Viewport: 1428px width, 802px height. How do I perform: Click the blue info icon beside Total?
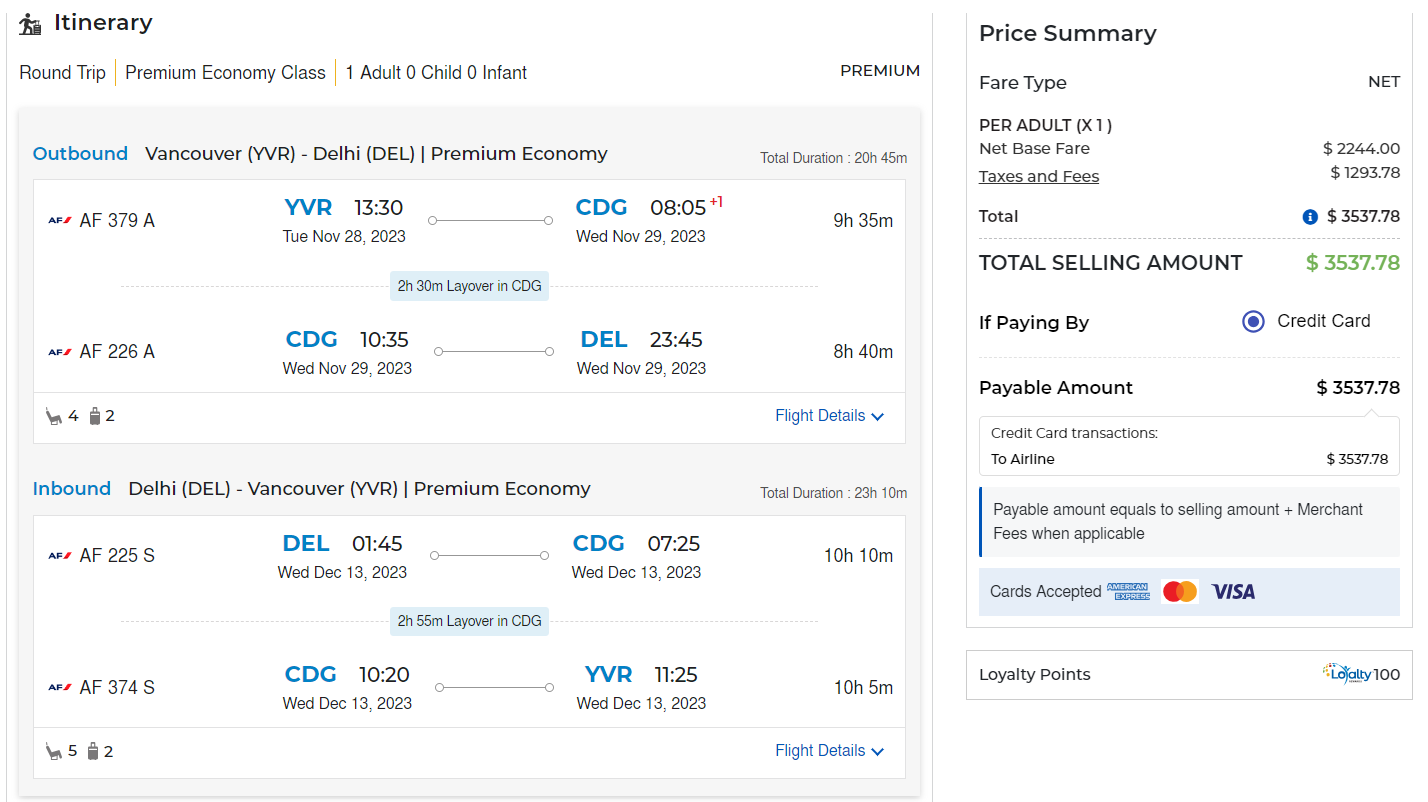[1310, 217]
